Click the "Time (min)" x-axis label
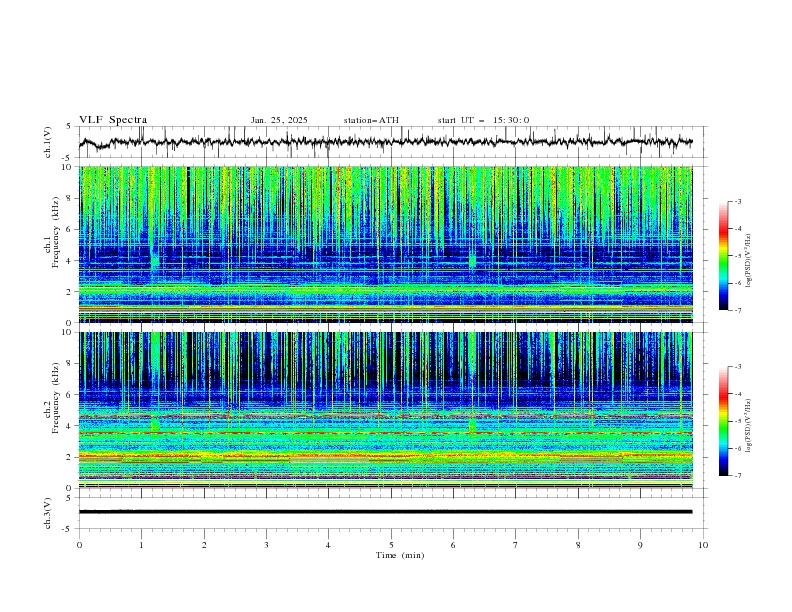792x612 pixels. (400, 555)
